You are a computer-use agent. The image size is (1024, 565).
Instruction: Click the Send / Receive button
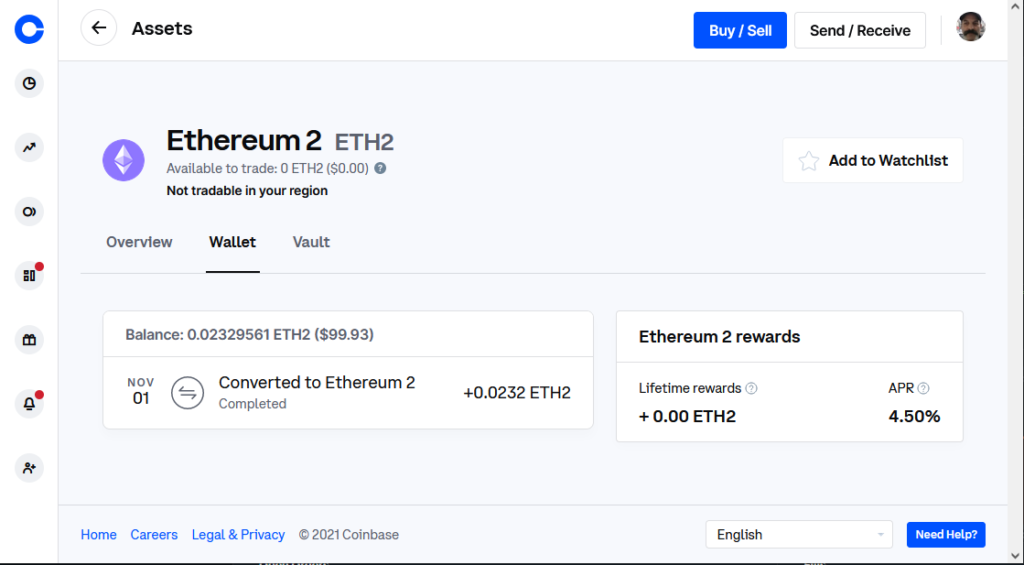point(860,30)
